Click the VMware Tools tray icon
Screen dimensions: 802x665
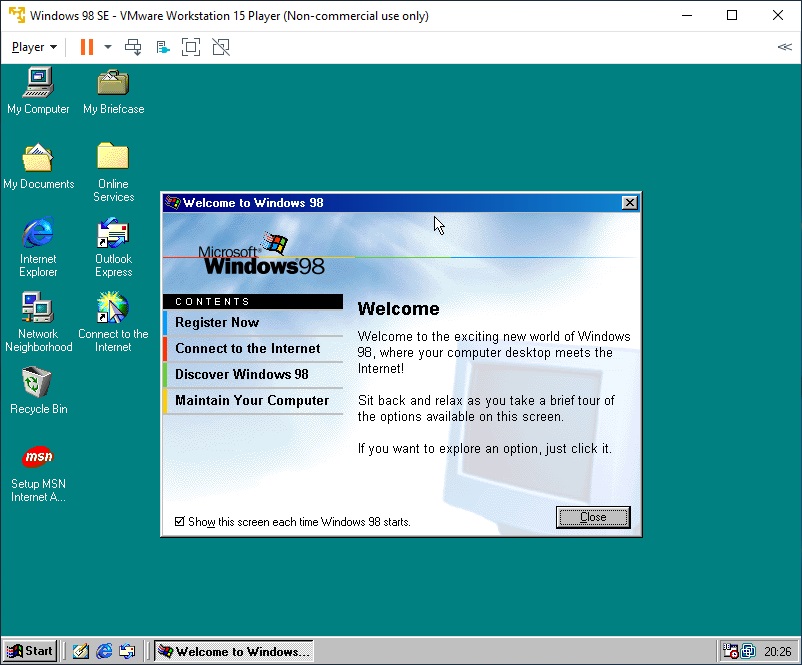pos(748,651)
